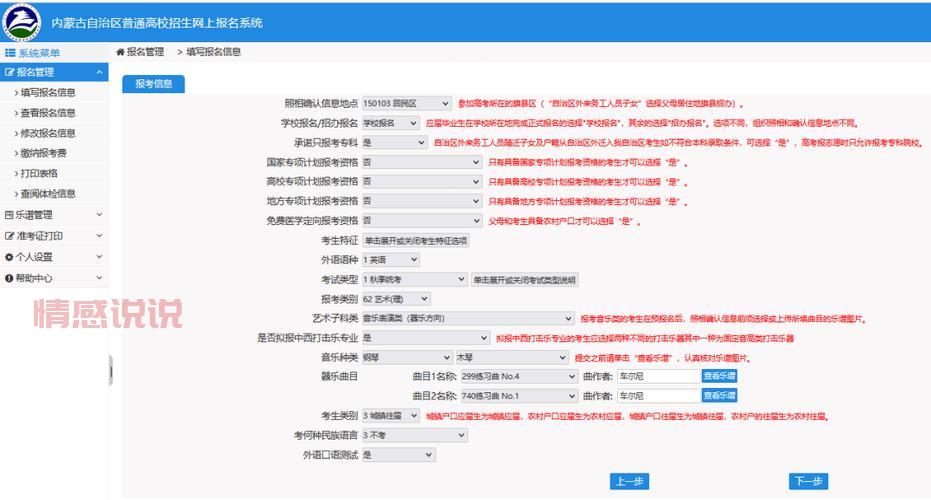Open the 高校专项计划报考资格 dropdown

tap(422, 182)
